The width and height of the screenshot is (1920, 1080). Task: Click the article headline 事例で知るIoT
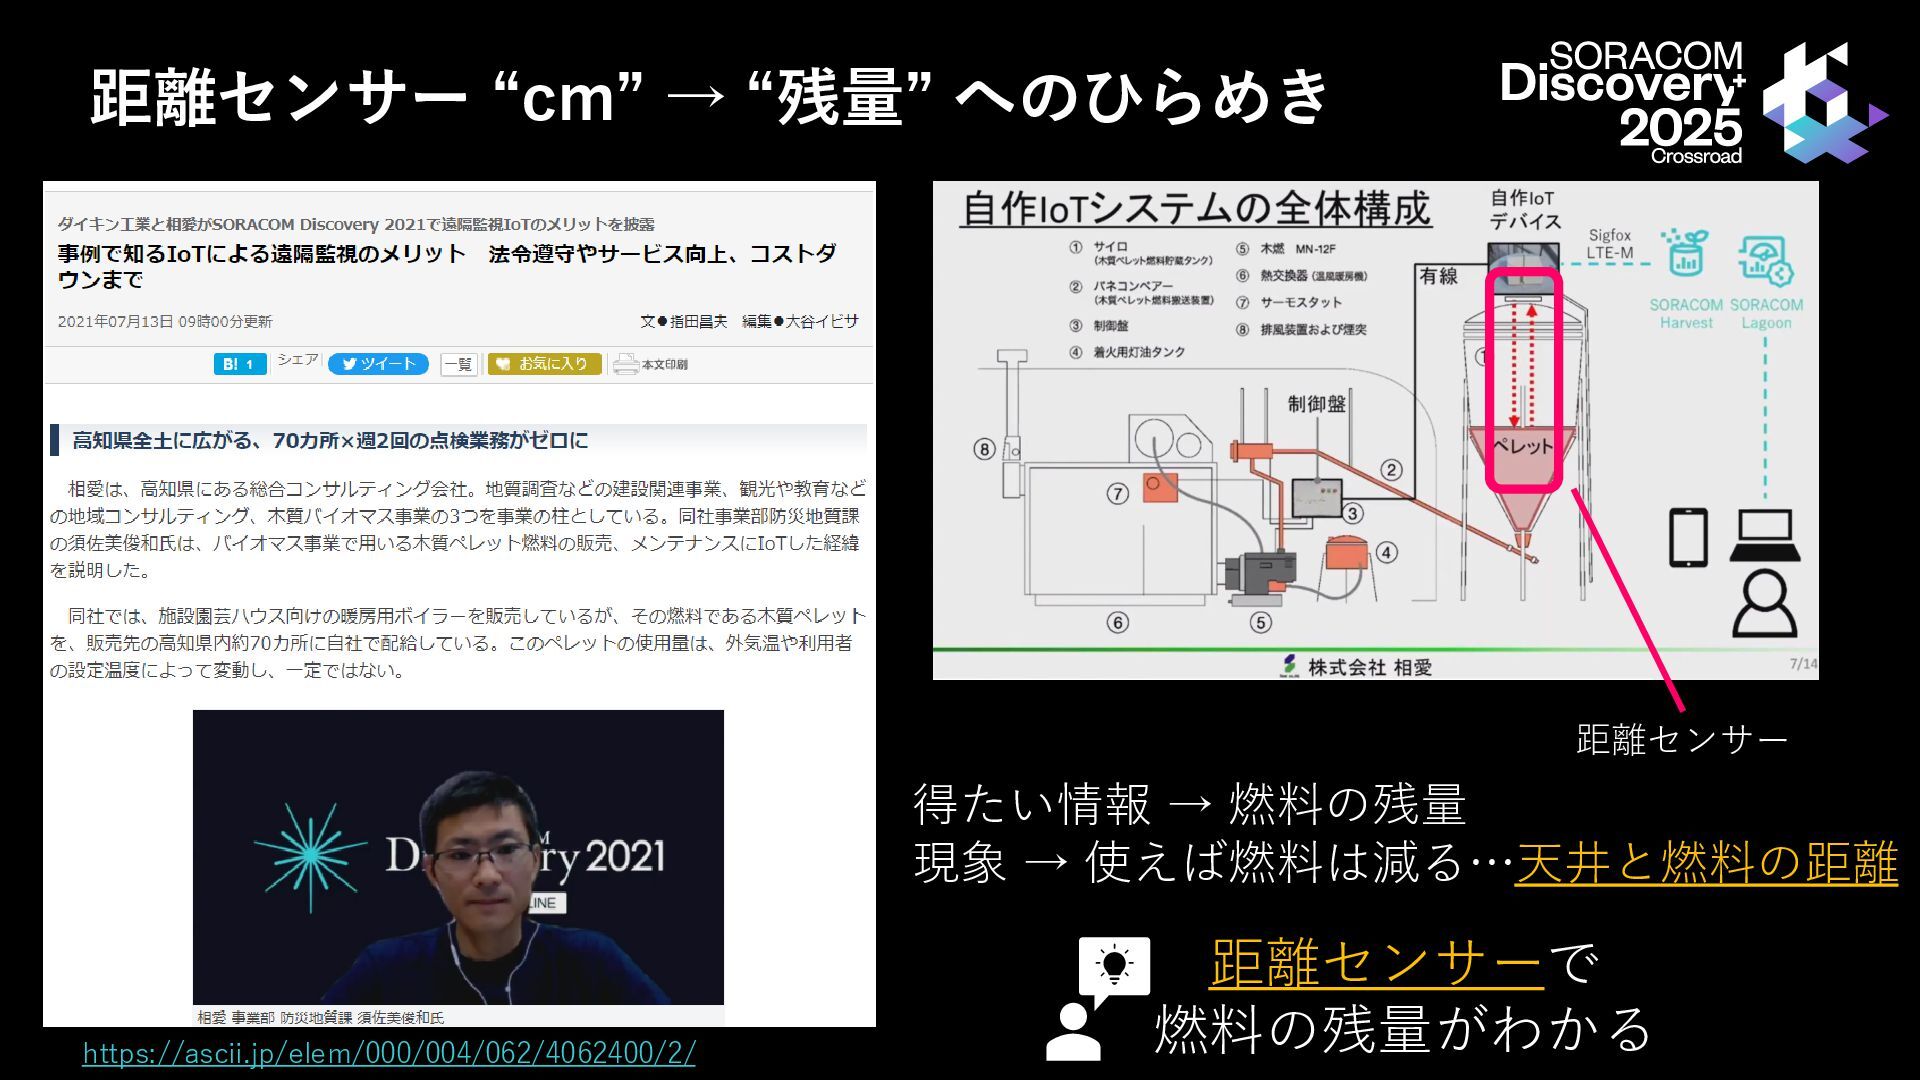447,267
